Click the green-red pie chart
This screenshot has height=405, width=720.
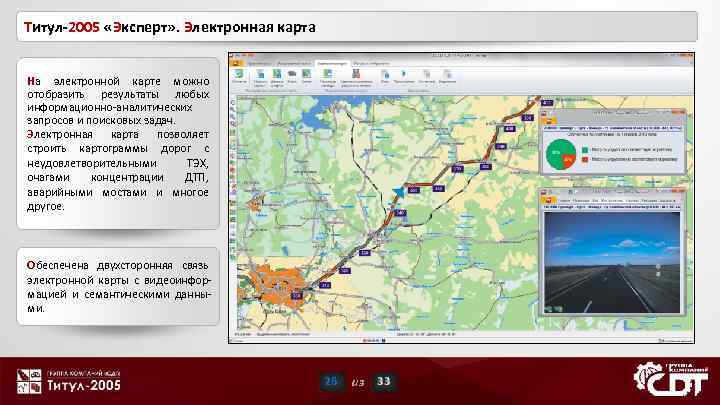[x=561, y=155]
